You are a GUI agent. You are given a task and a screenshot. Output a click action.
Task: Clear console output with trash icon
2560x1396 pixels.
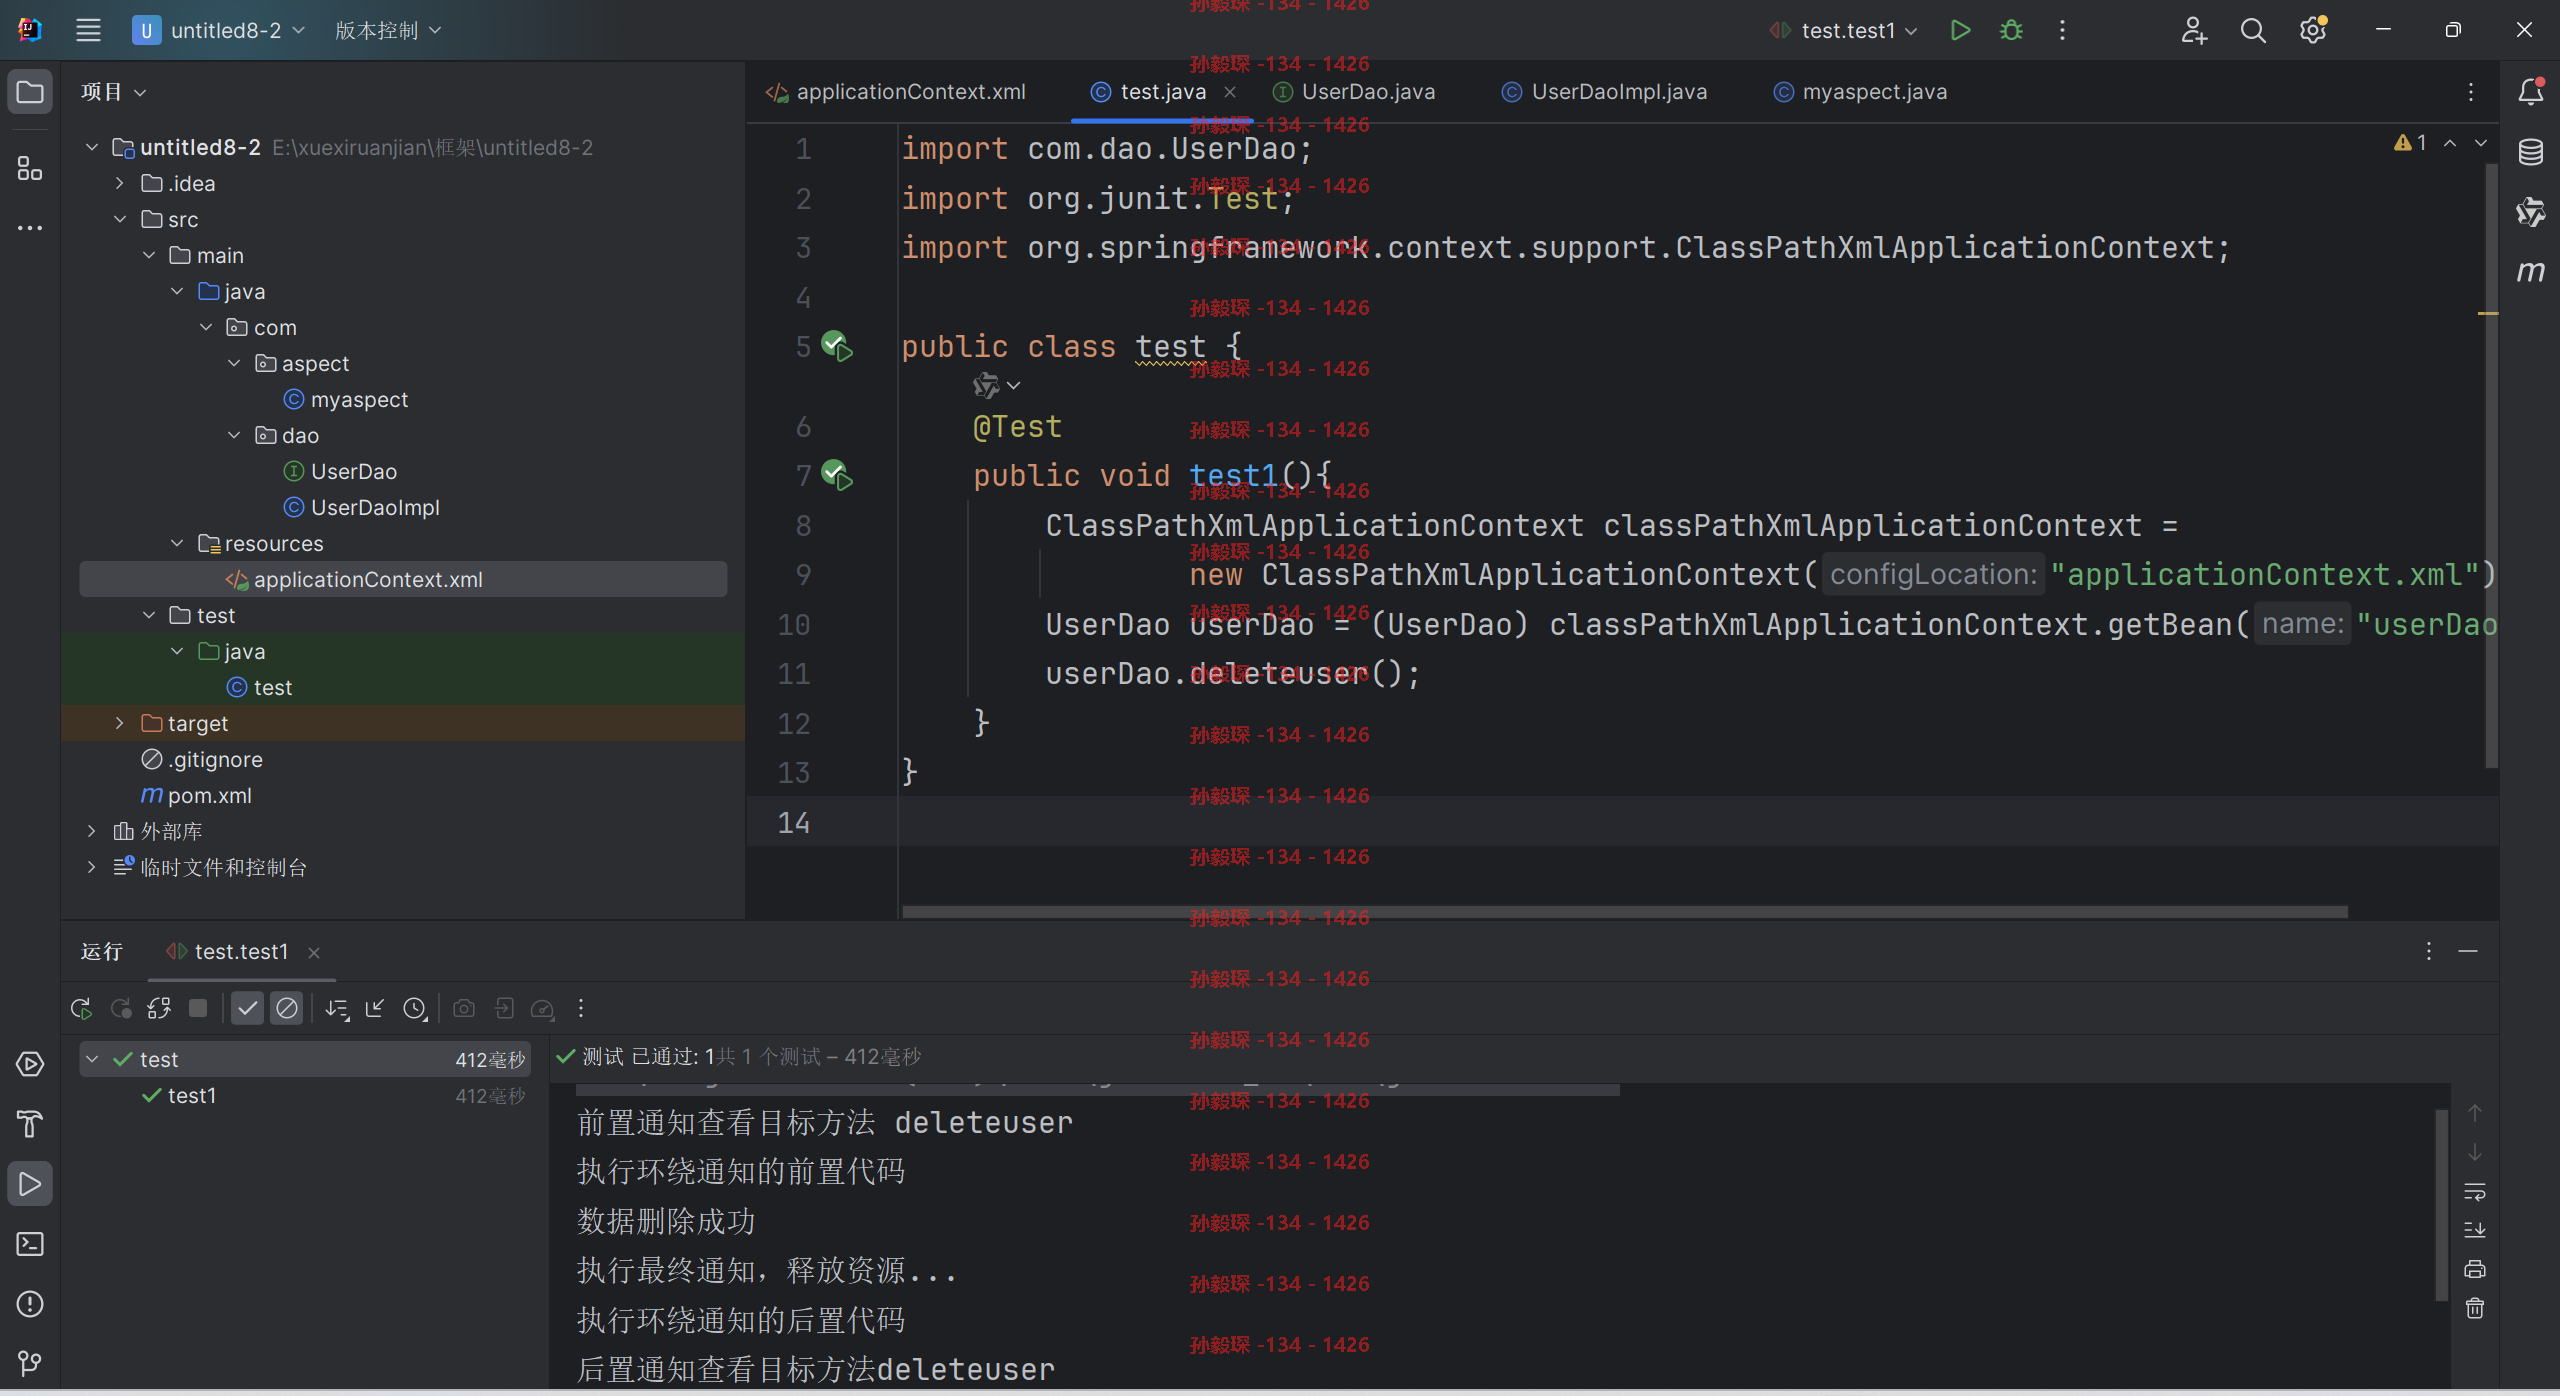coord(2475,1309)
